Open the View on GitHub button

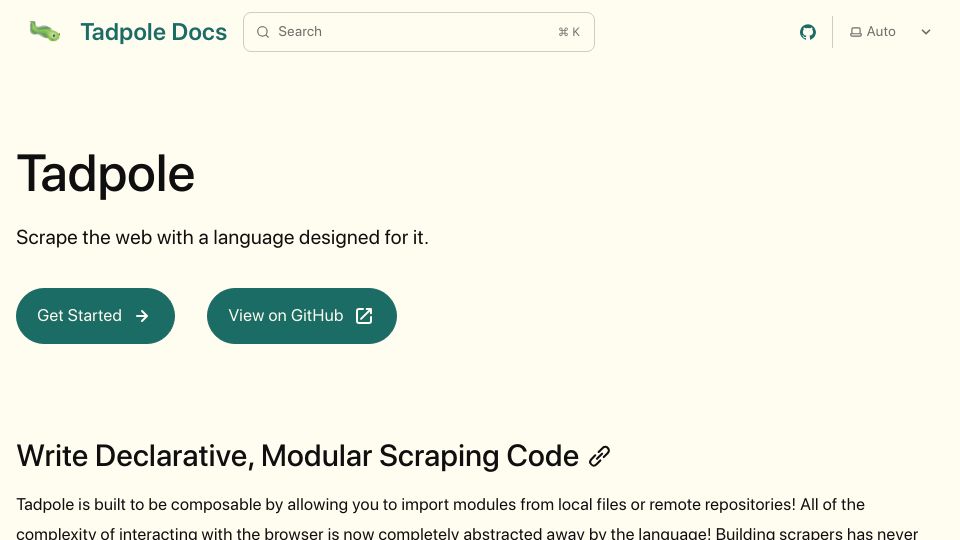[x=302, y=316]
